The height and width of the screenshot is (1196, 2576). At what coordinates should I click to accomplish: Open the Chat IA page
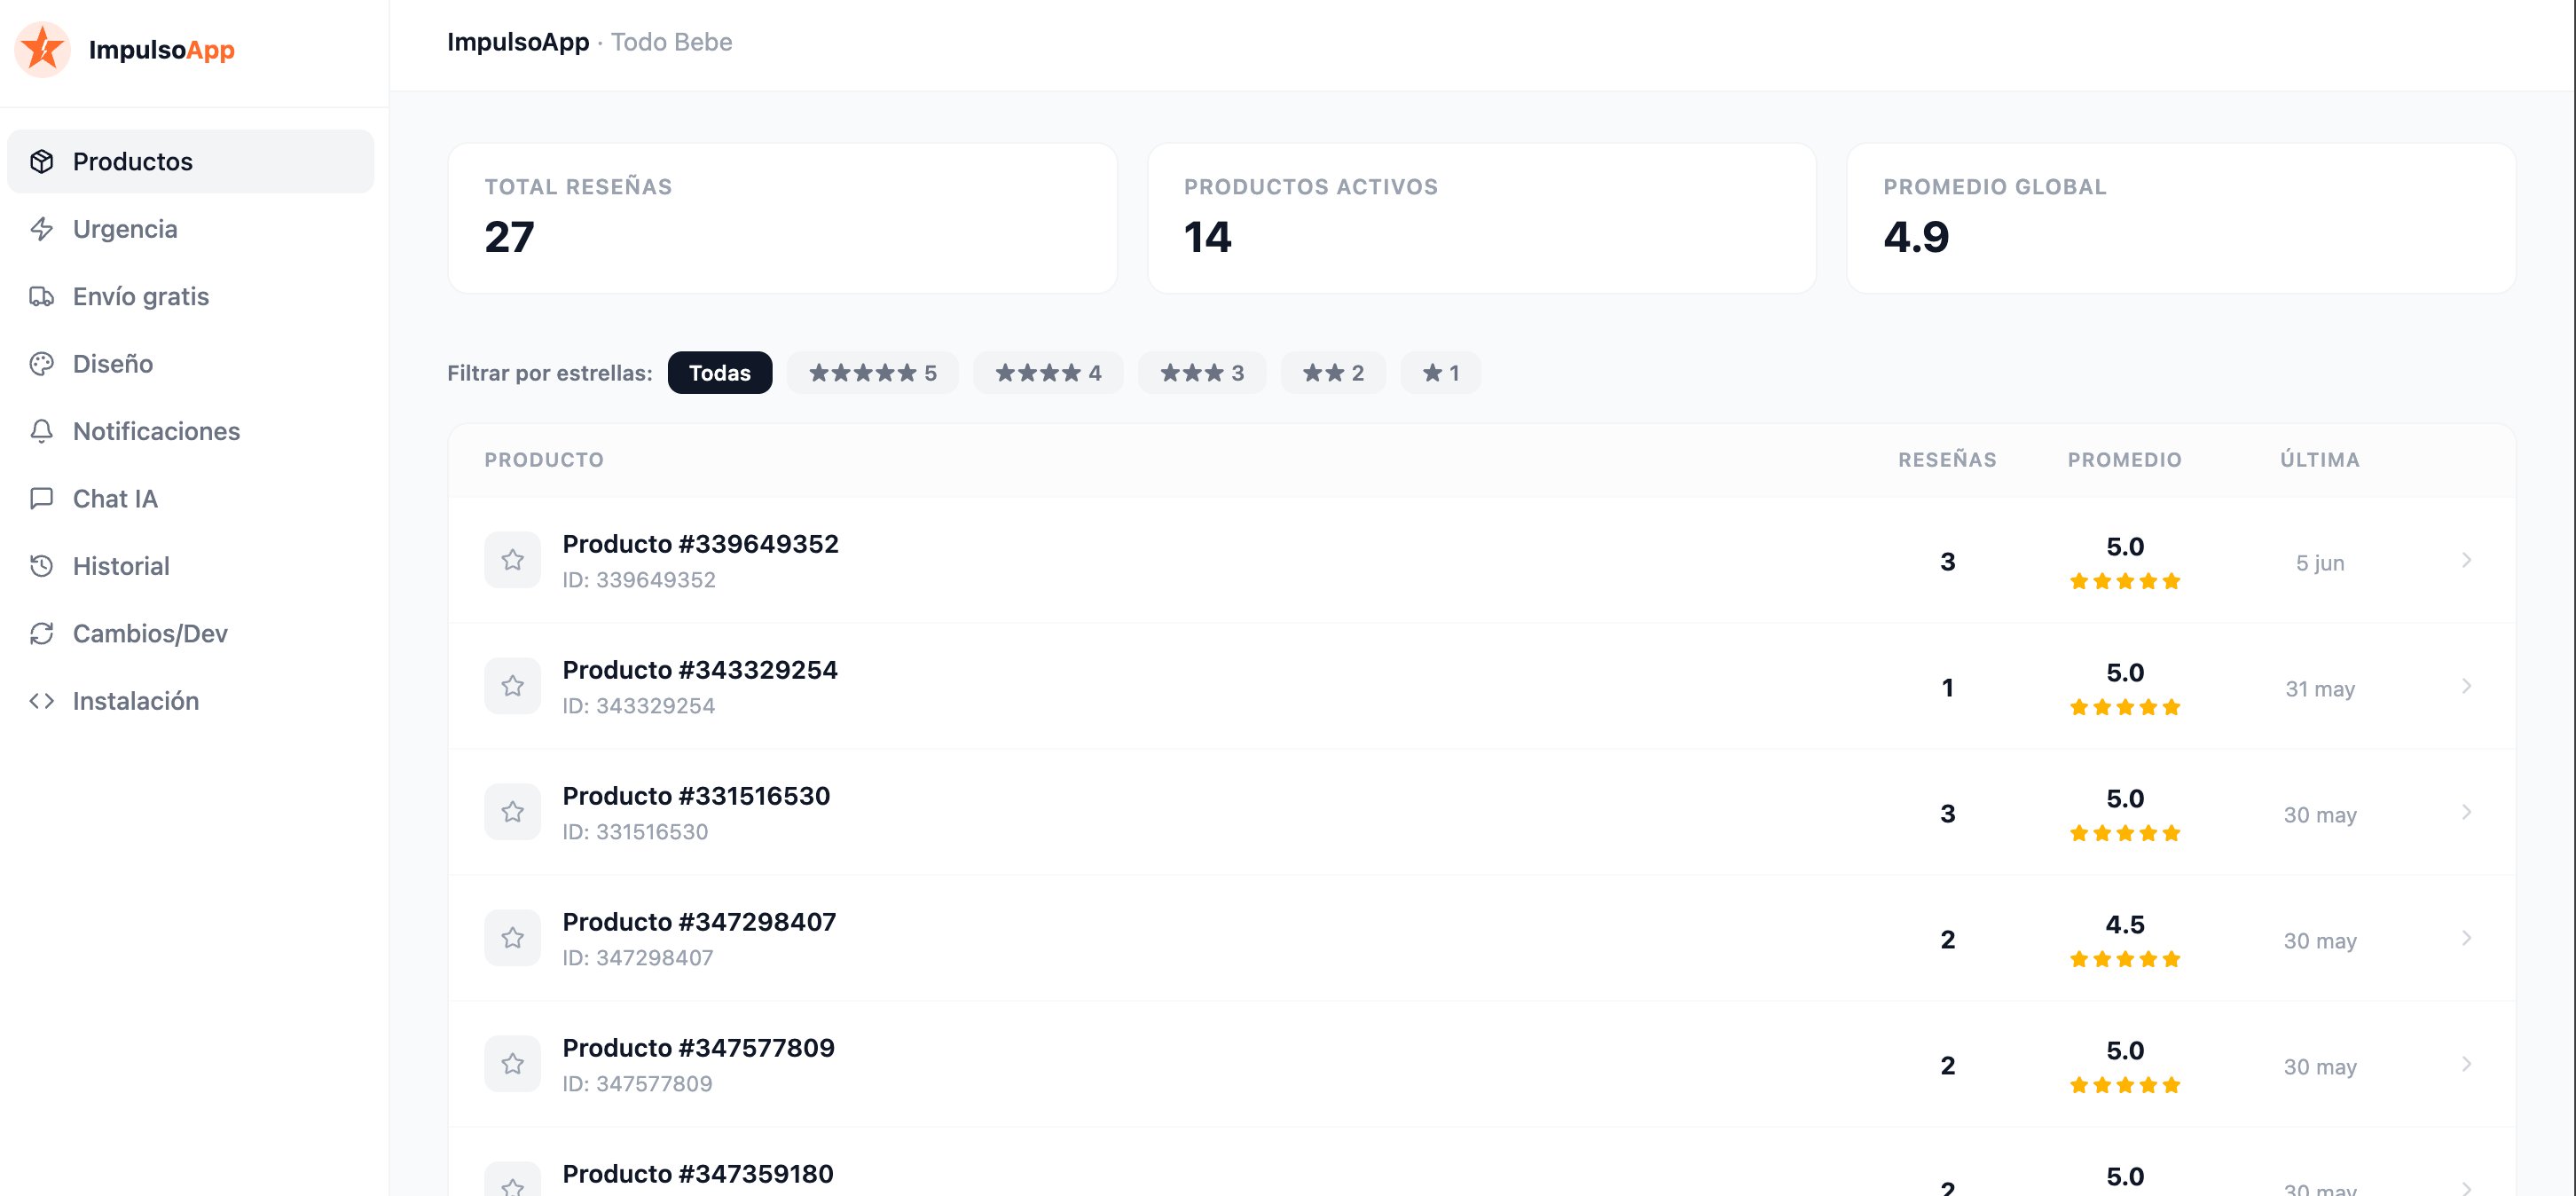click(190, 498)
